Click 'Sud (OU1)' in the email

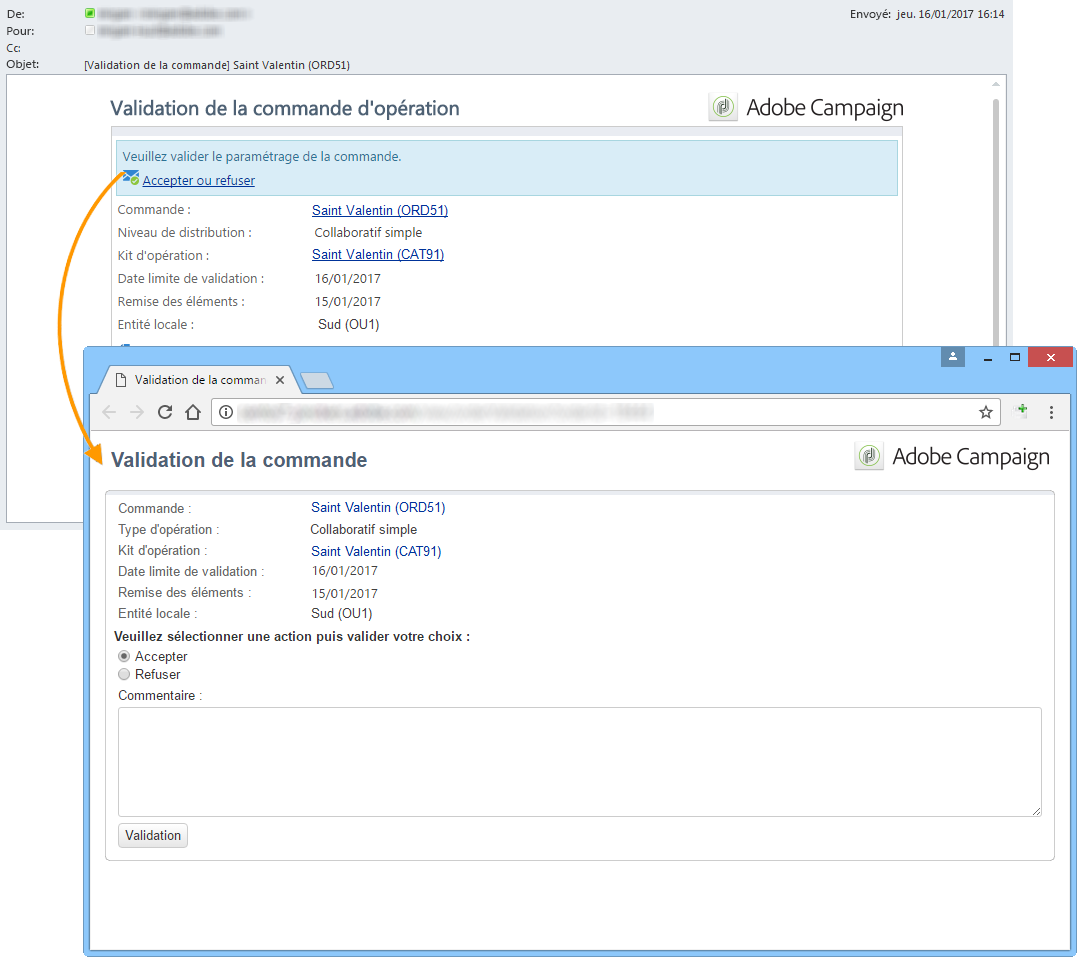348,324
